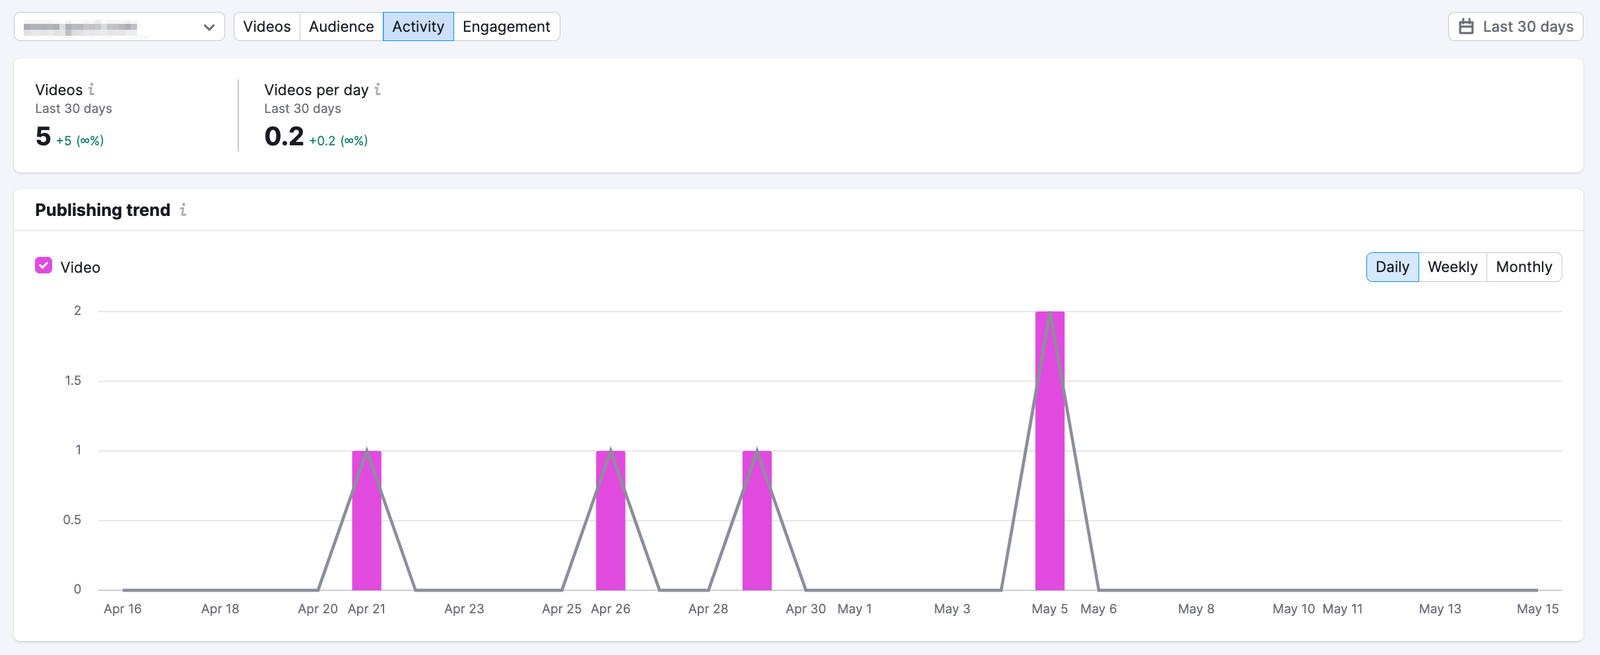
Task: Select the Daily view toggle
Action: [x=1391, y=267]
